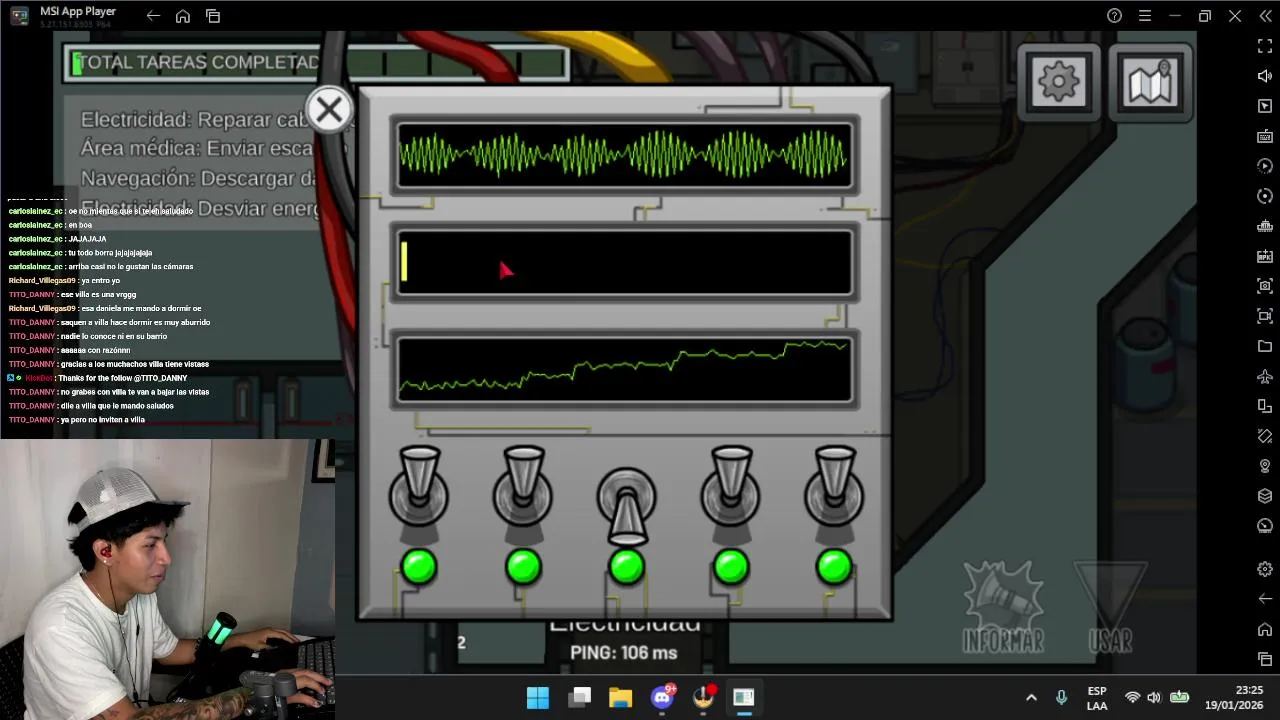Open File Explorer from the taskbar
The width and height of the screenshot is (1280, 720).
coord(620,697)
